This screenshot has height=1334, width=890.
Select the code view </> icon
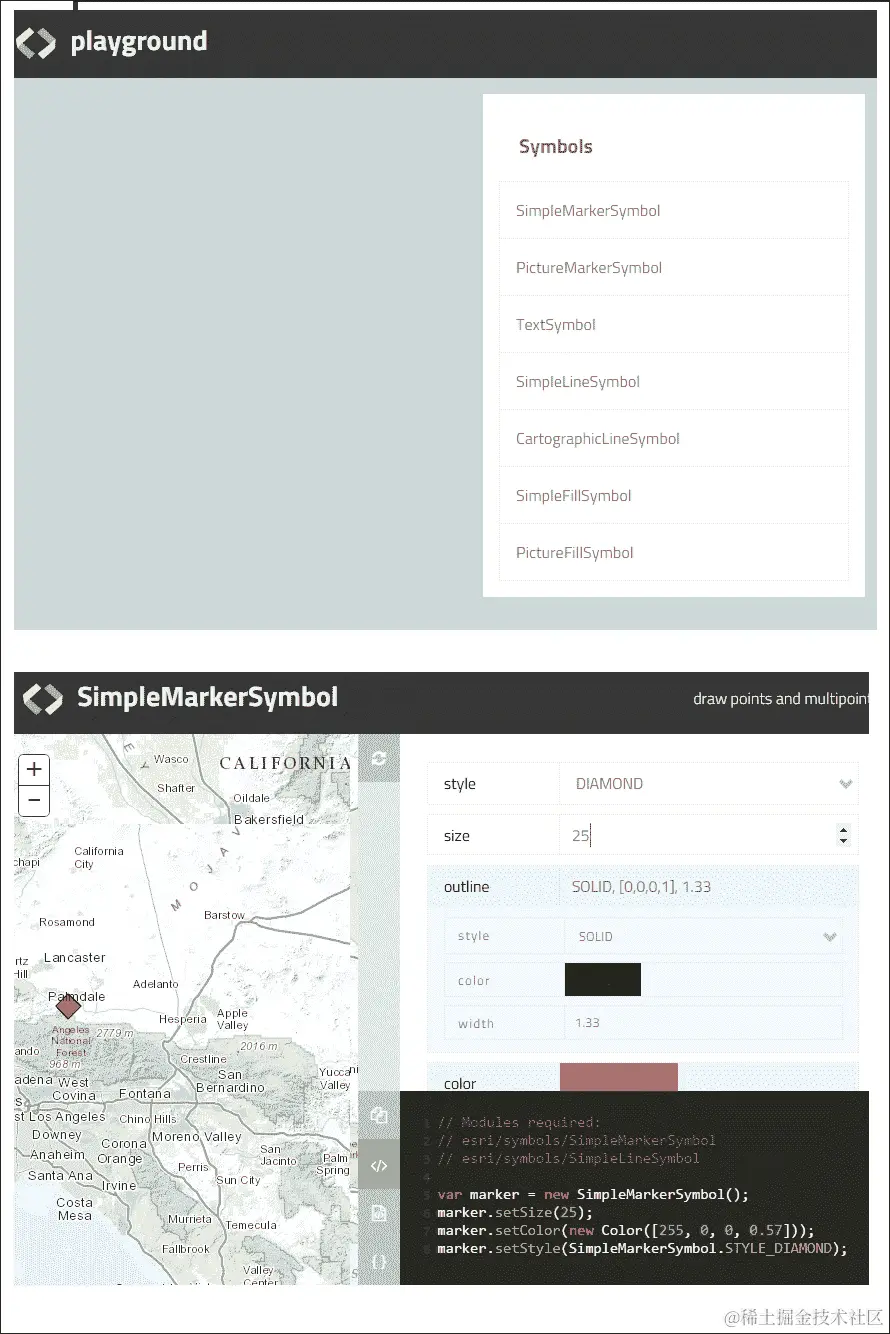point(379,1165)
